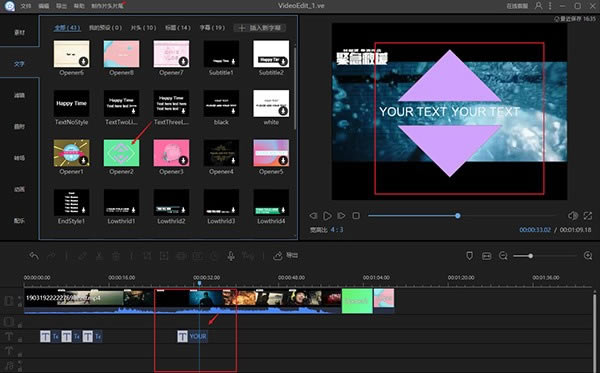
Task: Toggle lock on the second text track
Action: [x=20, y=354]
